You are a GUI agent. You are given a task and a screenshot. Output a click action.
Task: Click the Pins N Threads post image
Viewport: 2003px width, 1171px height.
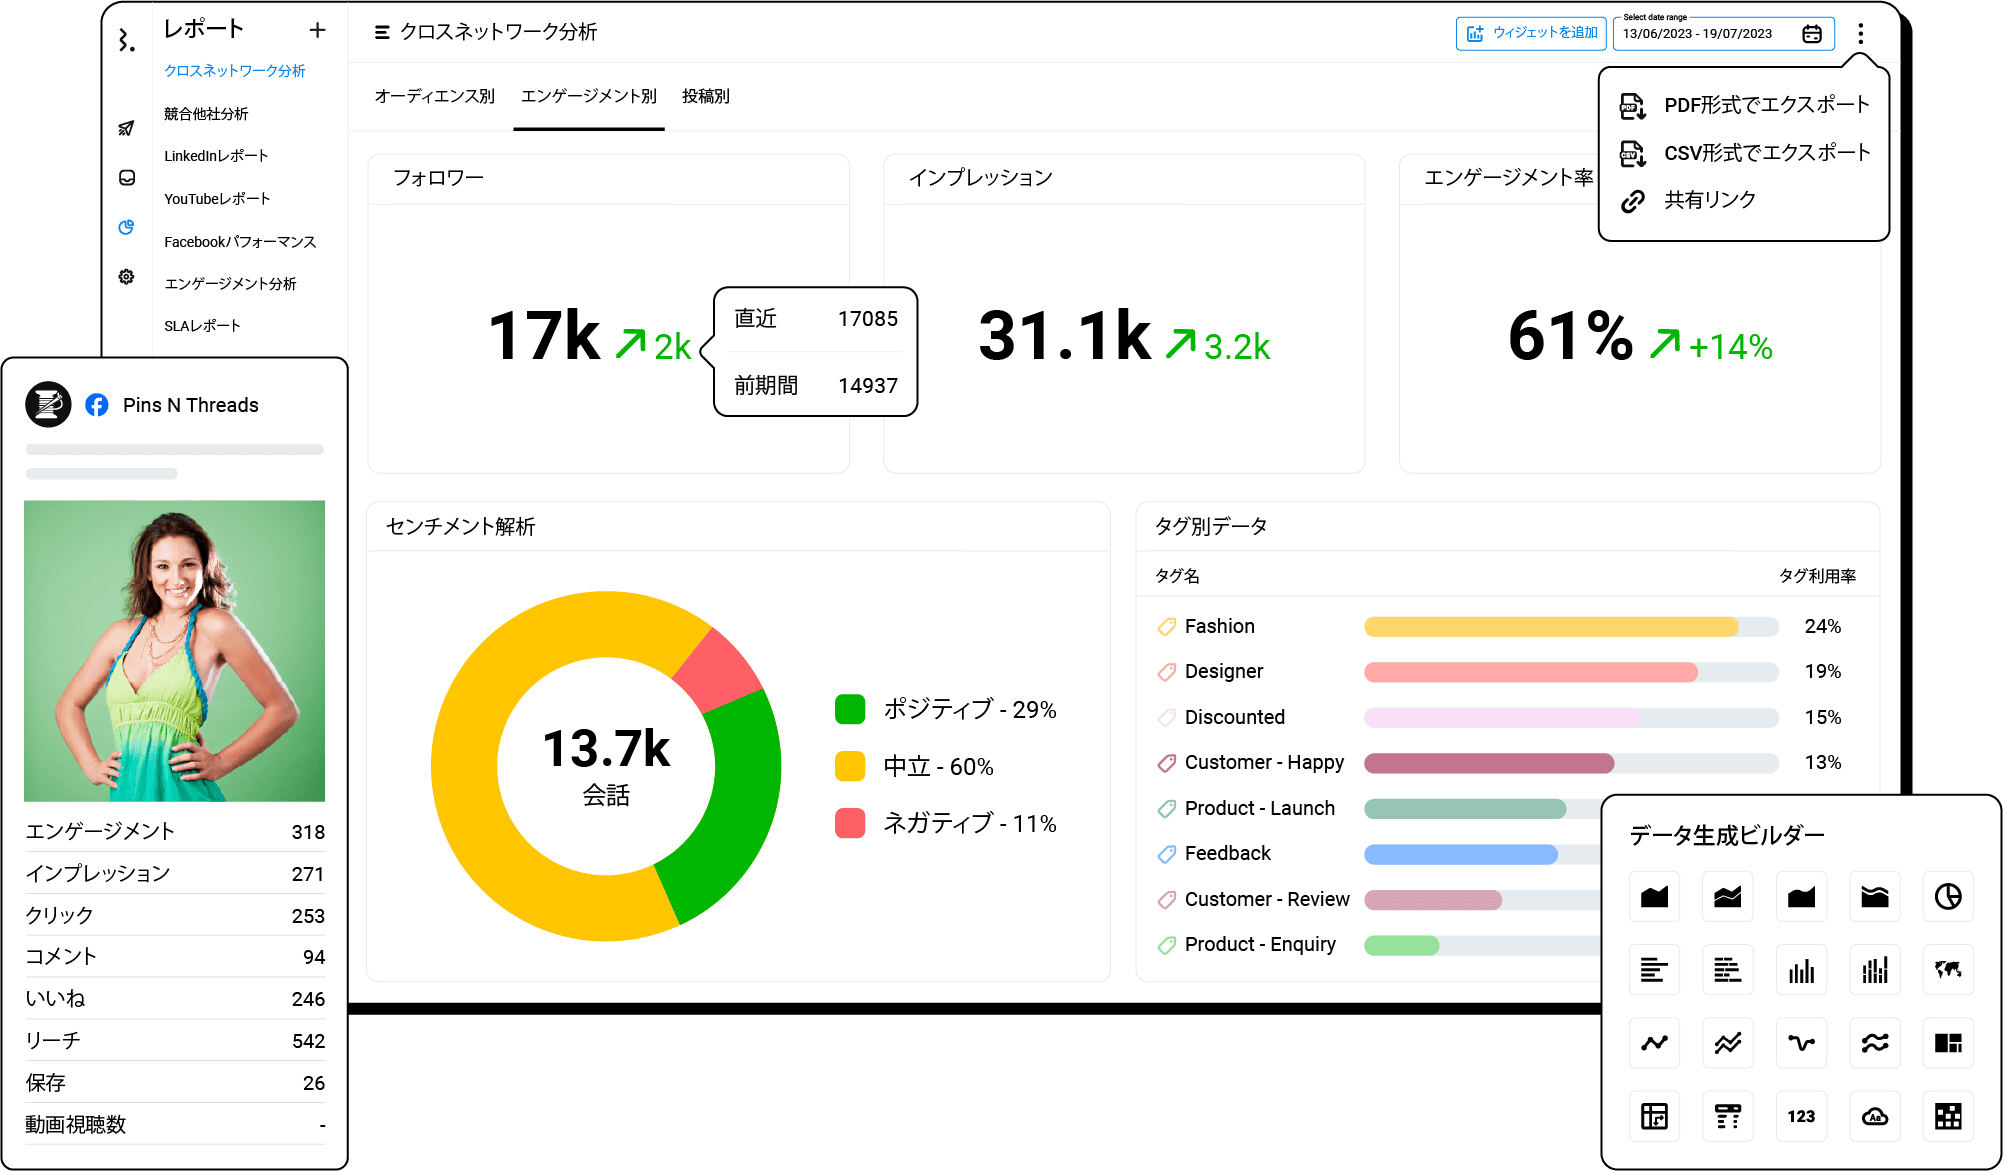click(174, 650)
